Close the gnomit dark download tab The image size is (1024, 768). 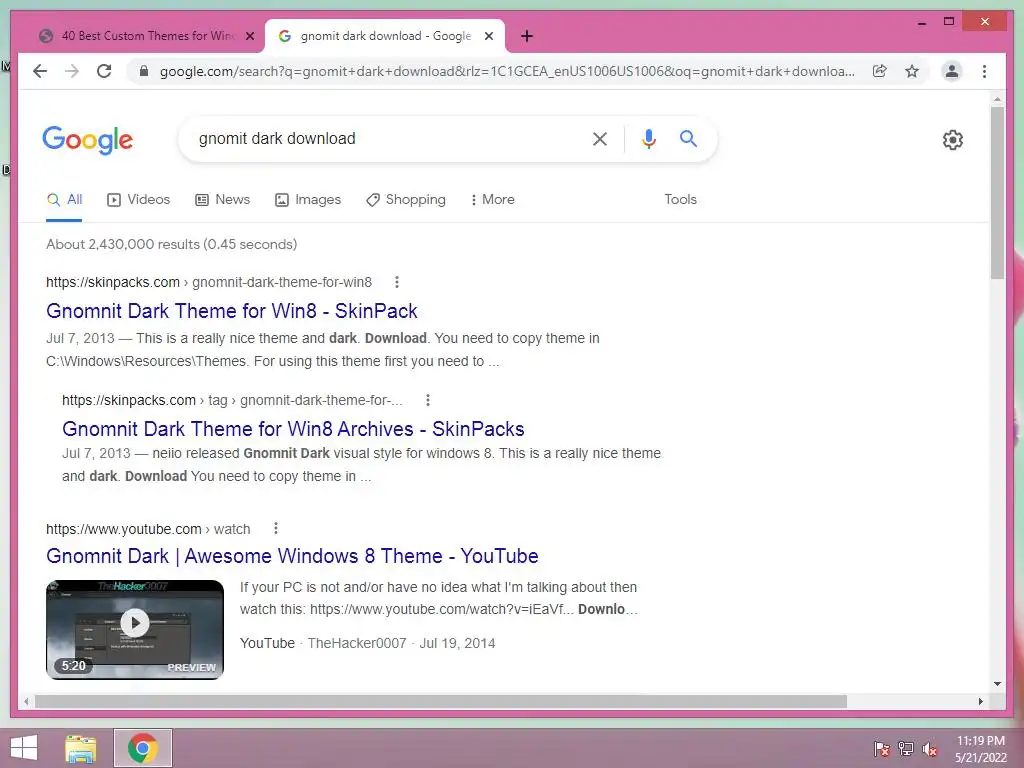pos(488,37)
